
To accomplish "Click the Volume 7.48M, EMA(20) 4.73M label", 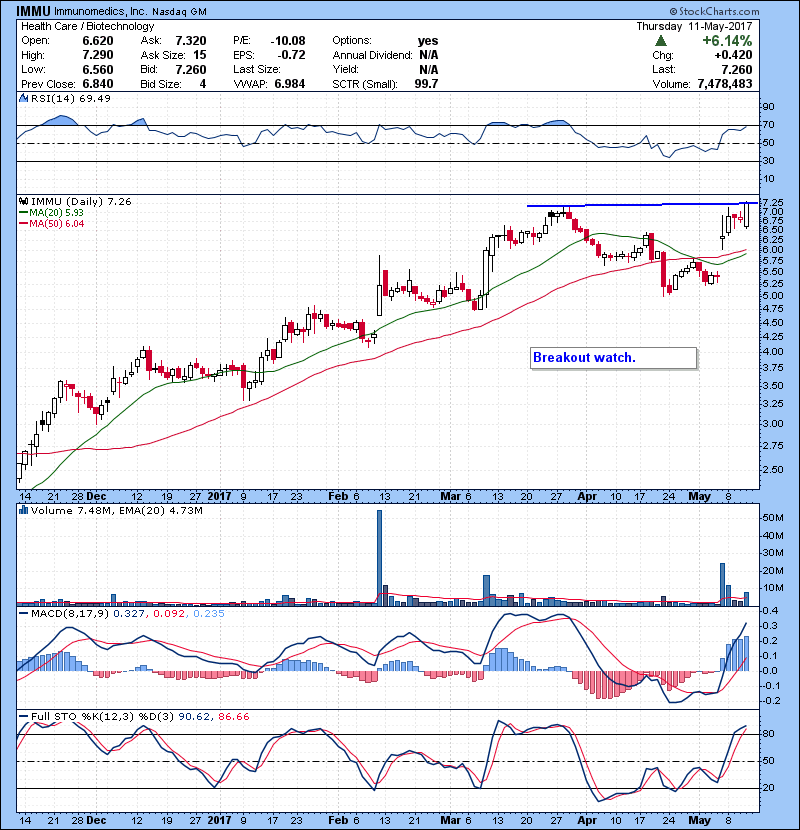I will (116, 510).
